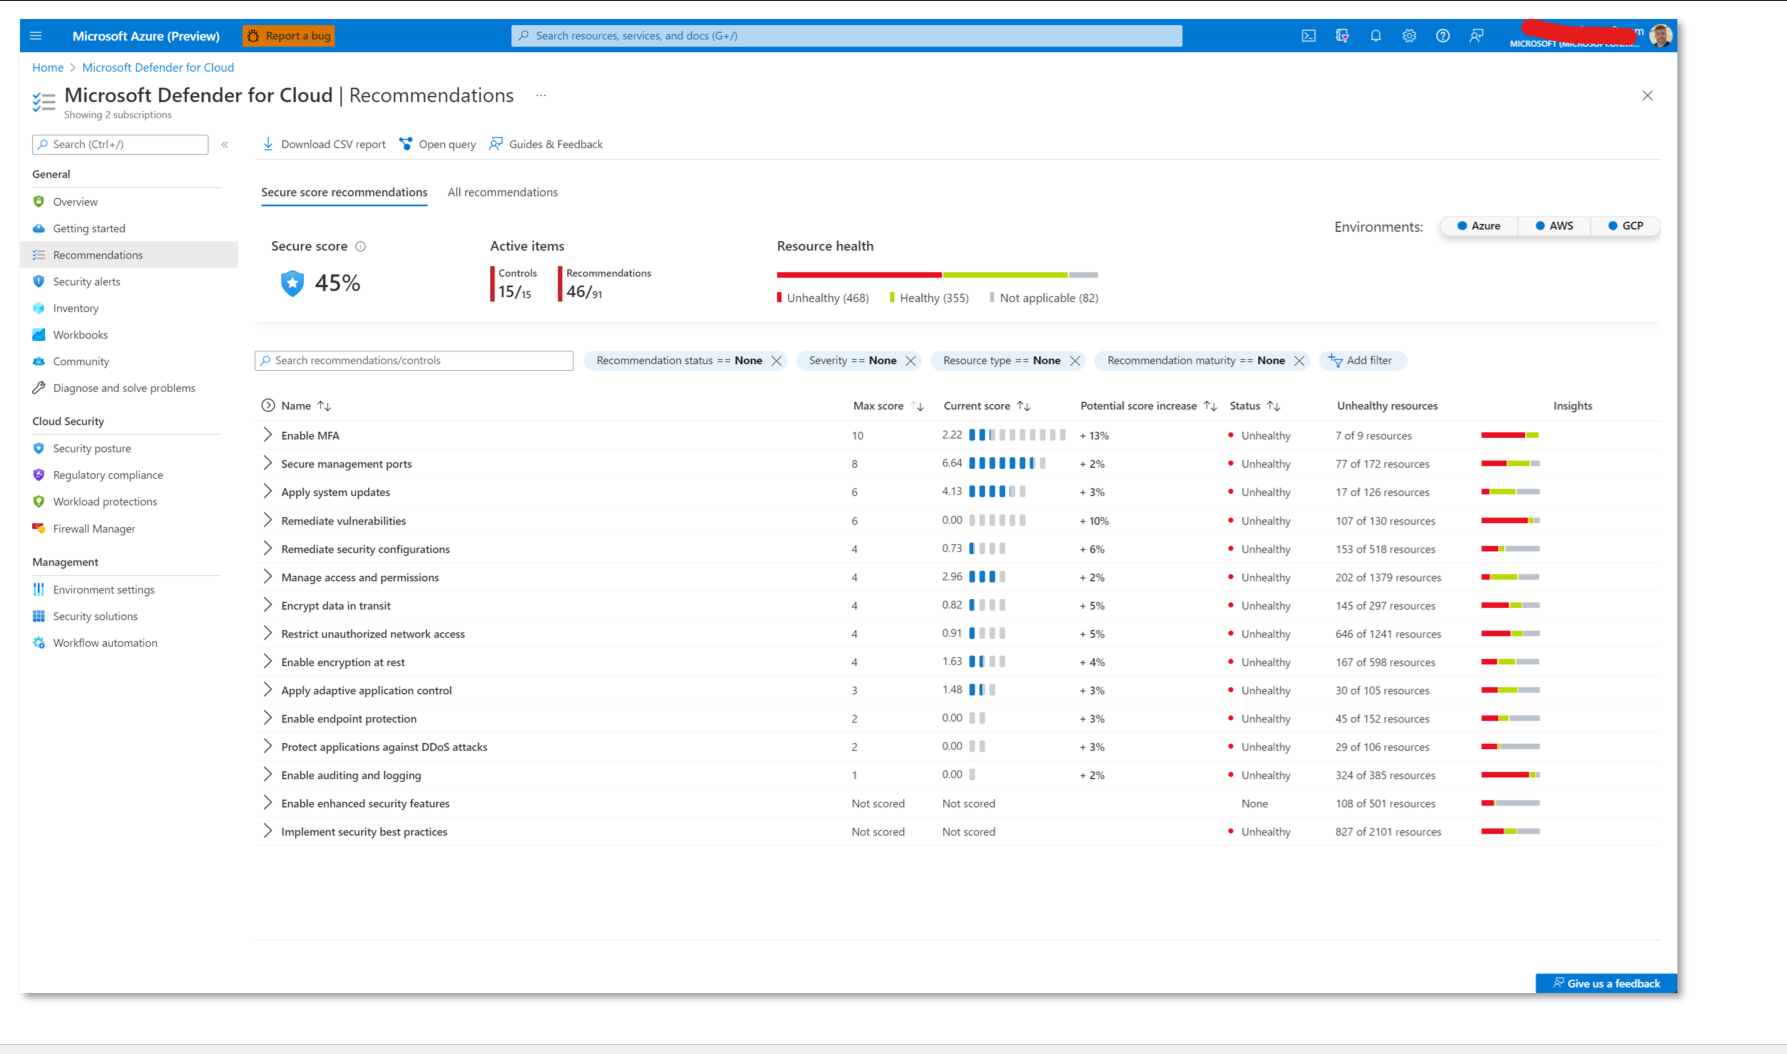This screenshot has width=1787, height=1054.
Task: Open Regulatory compliance in sidebar
Action: 108,476
